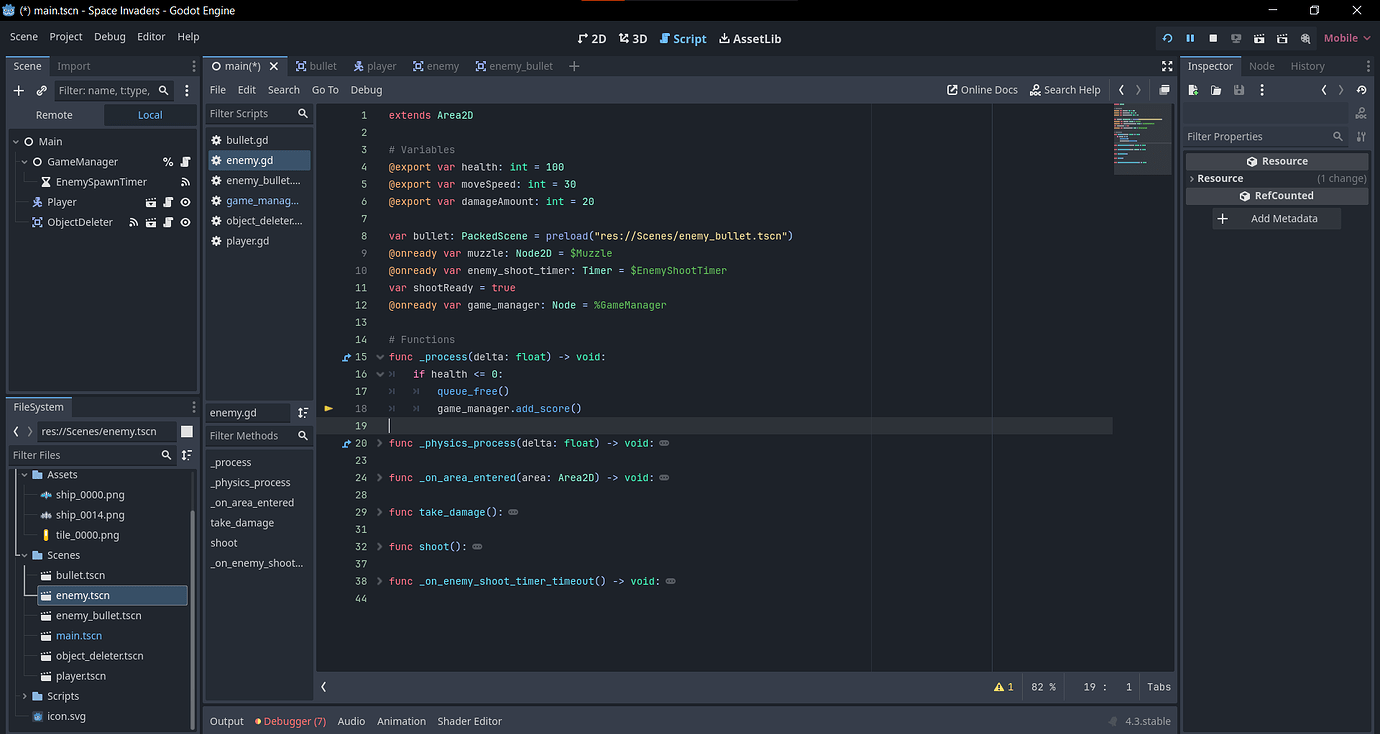1380x734 pixels.
Task: Open the script editor Go To menu
Action: [x=325, y=90]
